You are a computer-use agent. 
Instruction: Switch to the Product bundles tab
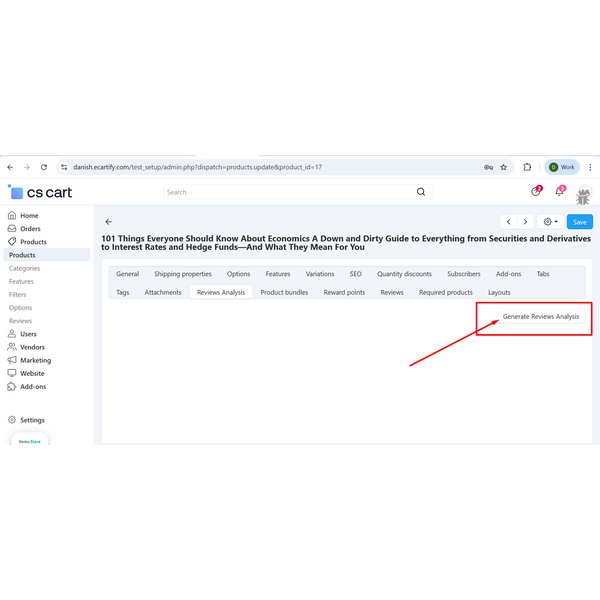[x=284, y=293]
